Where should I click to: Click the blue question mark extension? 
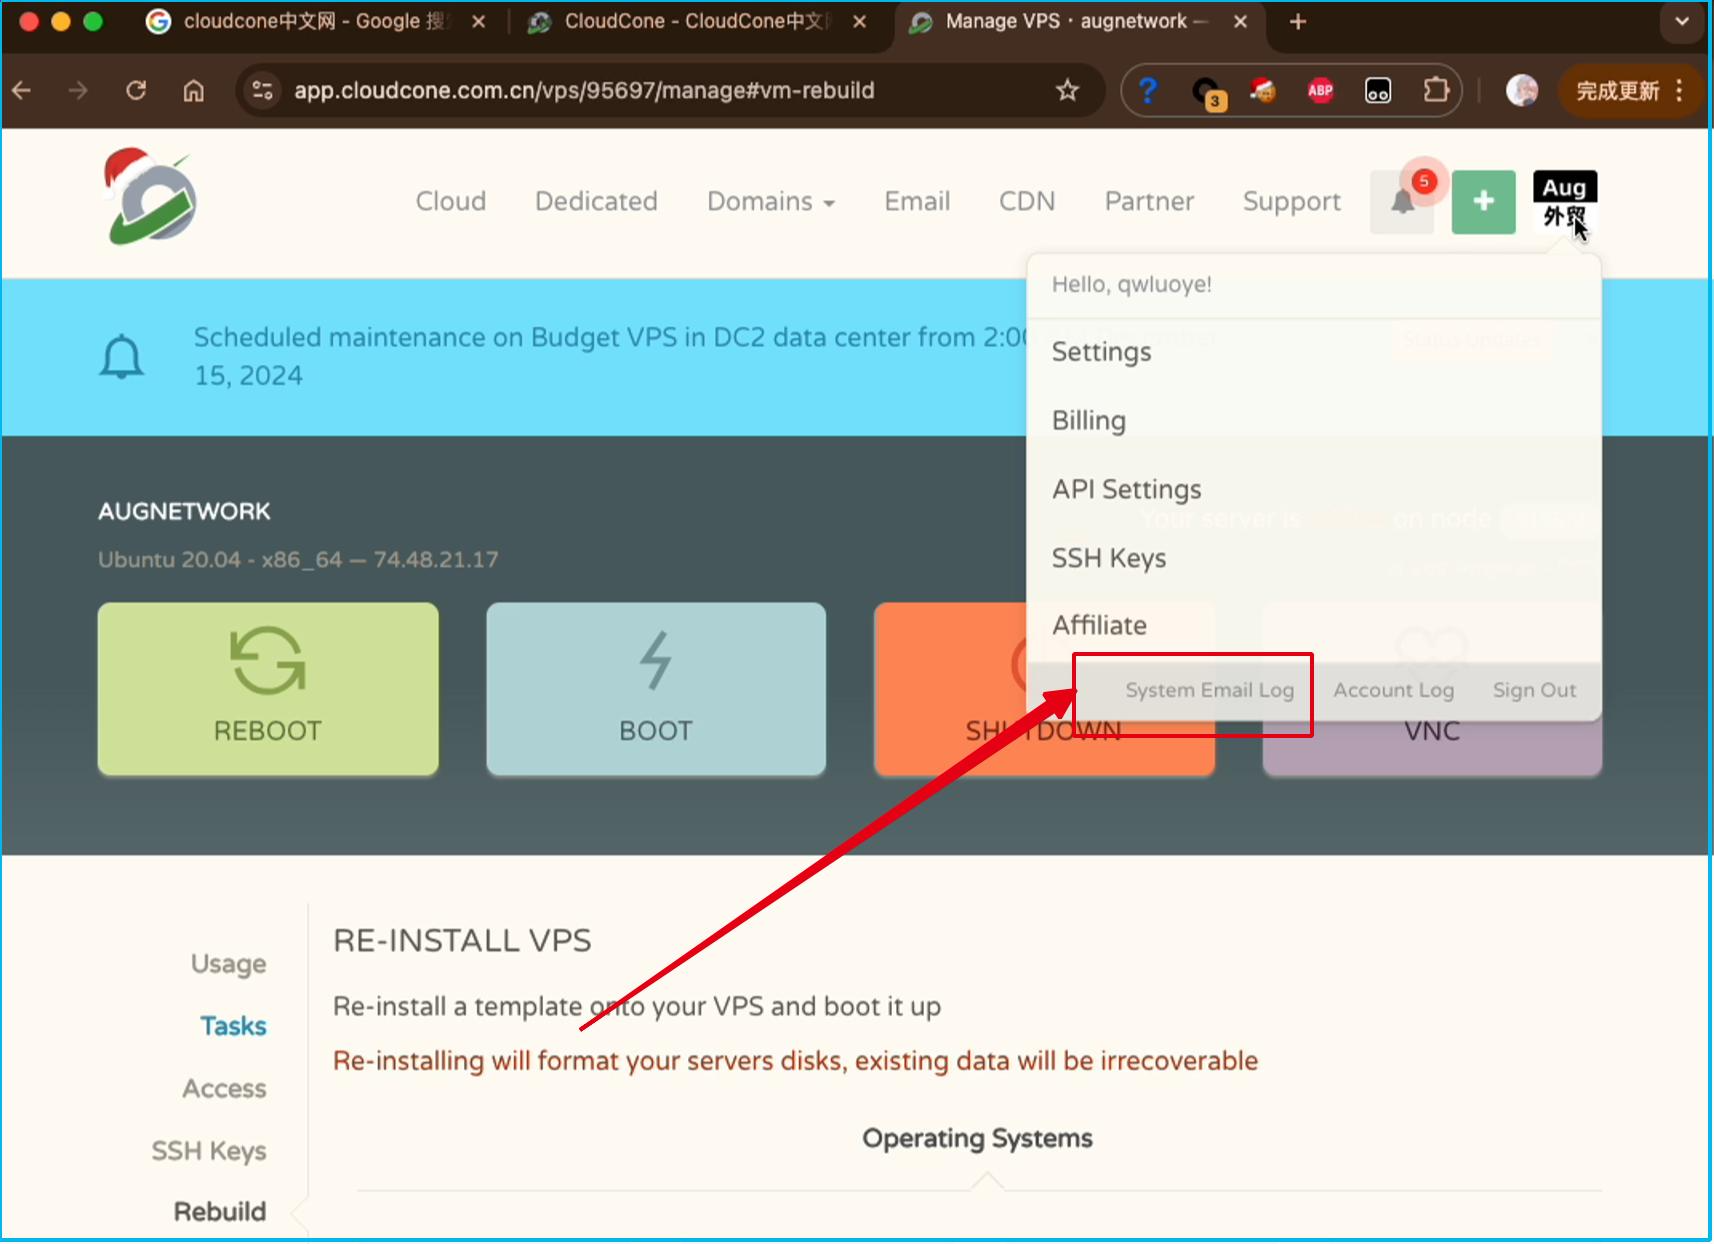click(1148, 91)
